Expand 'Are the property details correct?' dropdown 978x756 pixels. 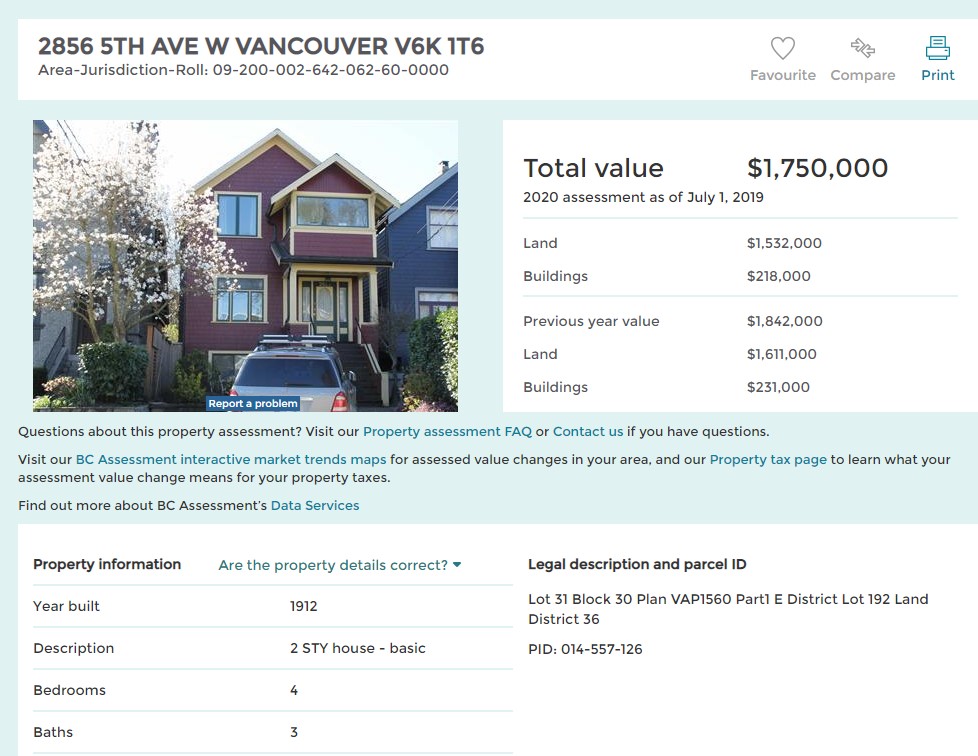[340, 565]
